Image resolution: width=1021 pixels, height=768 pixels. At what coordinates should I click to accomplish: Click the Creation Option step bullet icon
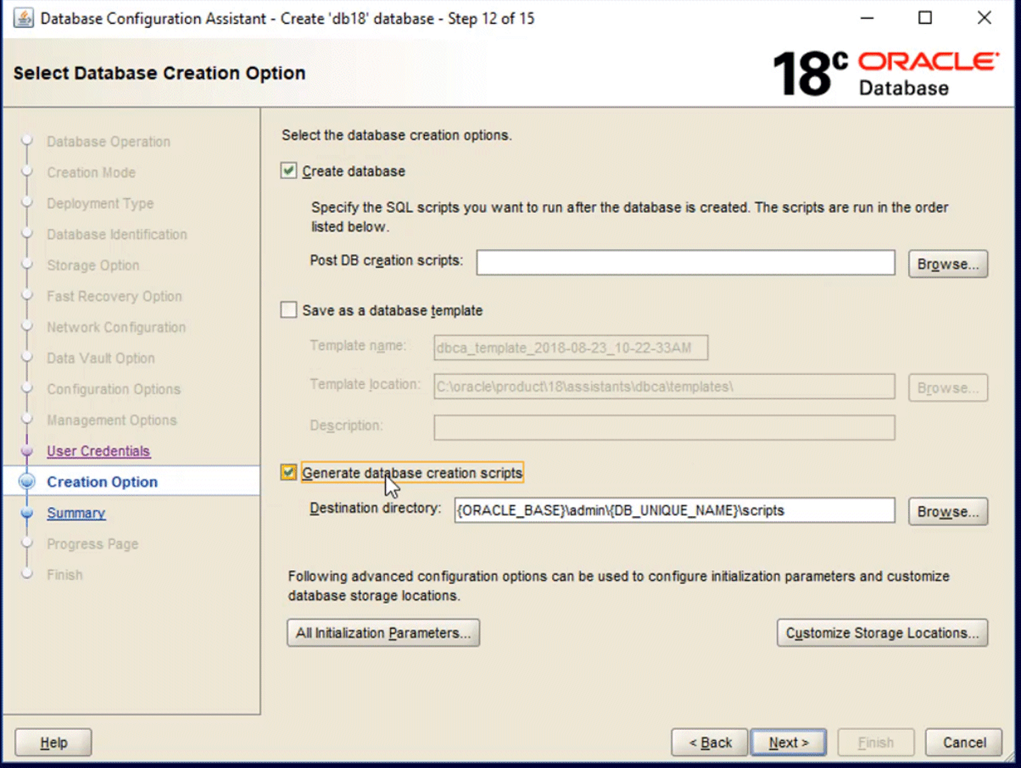(x=28, y=482)
